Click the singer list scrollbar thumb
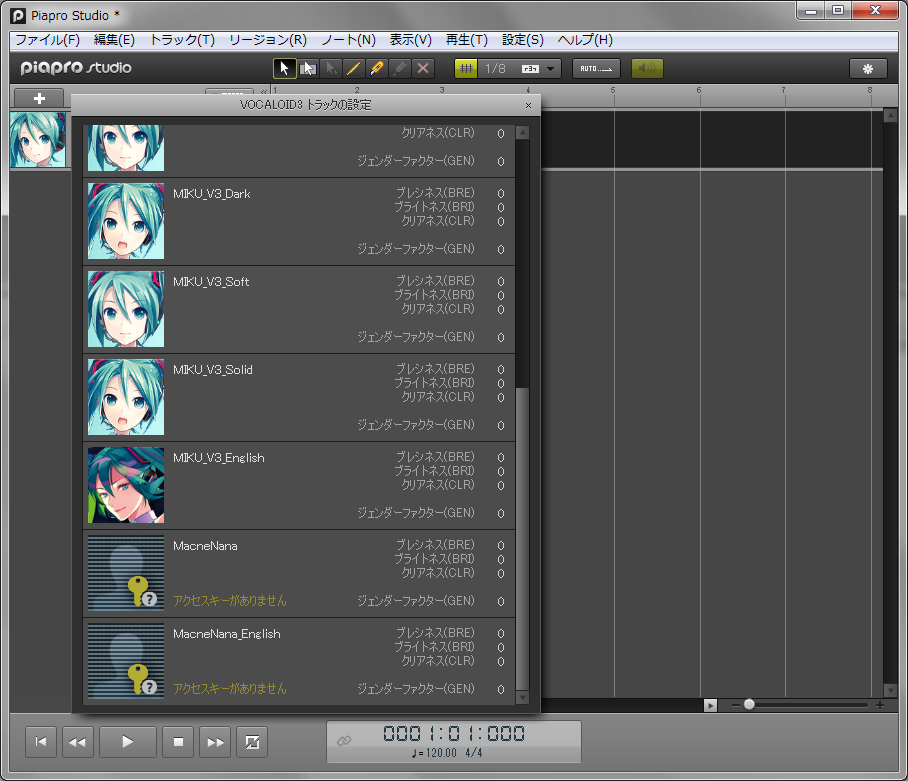Screen dimensions: 908x781 522,540
